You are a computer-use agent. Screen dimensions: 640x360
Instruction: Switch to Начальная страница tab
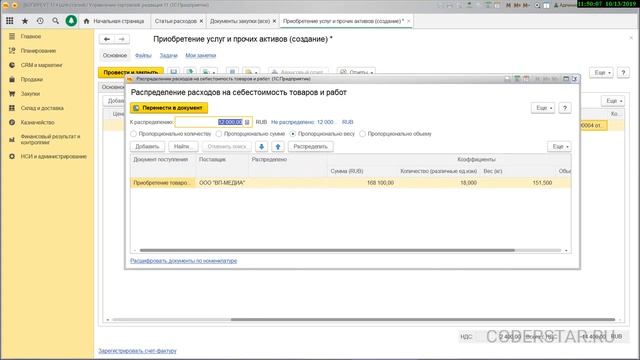[x=114, y=21]
